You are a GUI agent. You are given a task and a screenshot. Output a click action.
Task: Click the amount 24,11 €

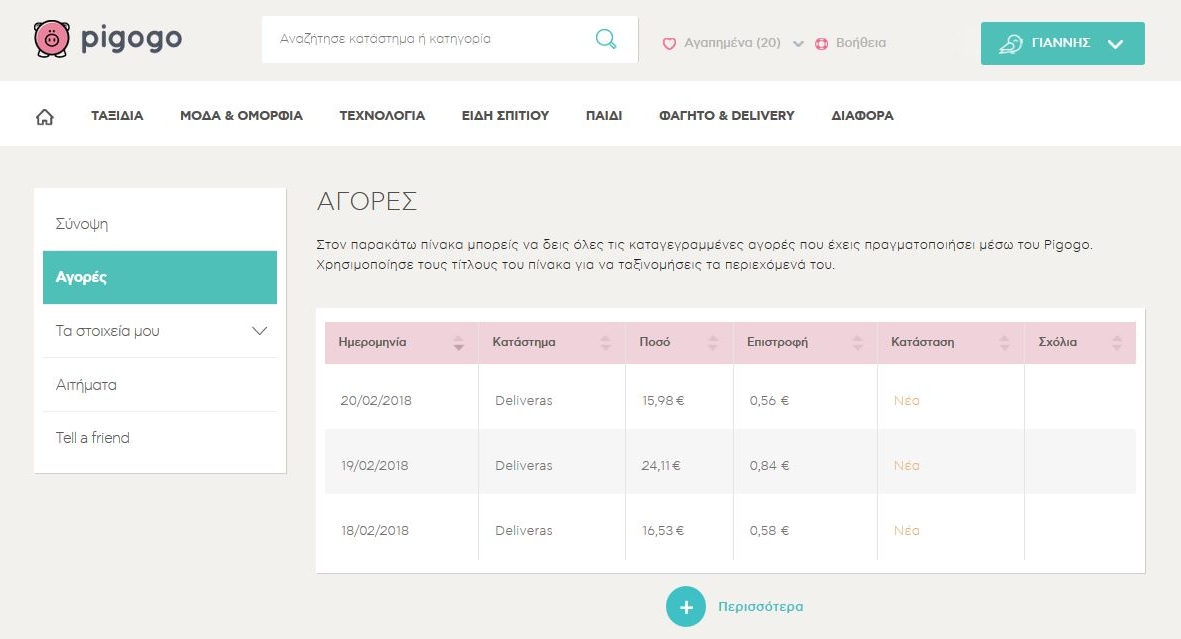[x=661, y=466]
